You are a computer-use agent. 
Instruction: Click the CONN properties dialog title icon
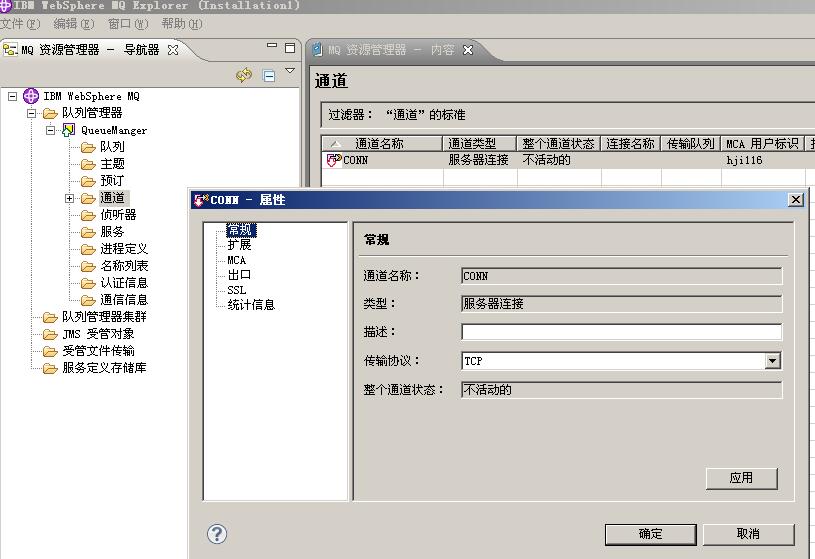(x=201, y=200)
